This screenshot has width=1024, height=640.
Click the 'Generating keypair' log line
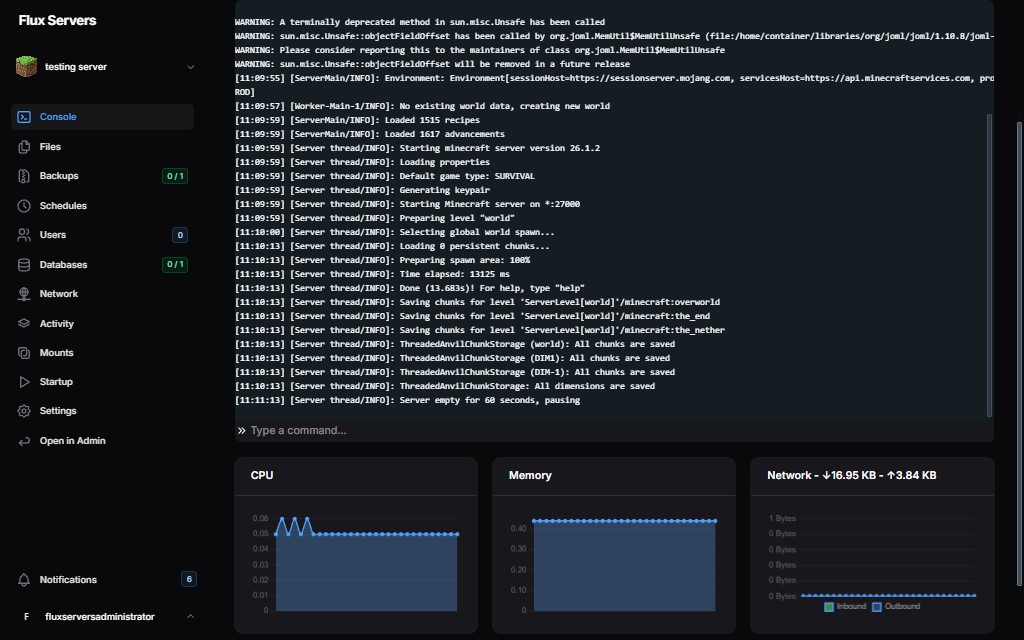click(362, 190)
